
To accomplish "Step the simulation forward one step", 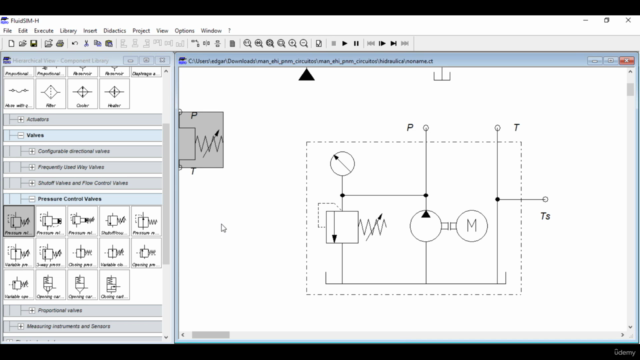I will [382, 43].
